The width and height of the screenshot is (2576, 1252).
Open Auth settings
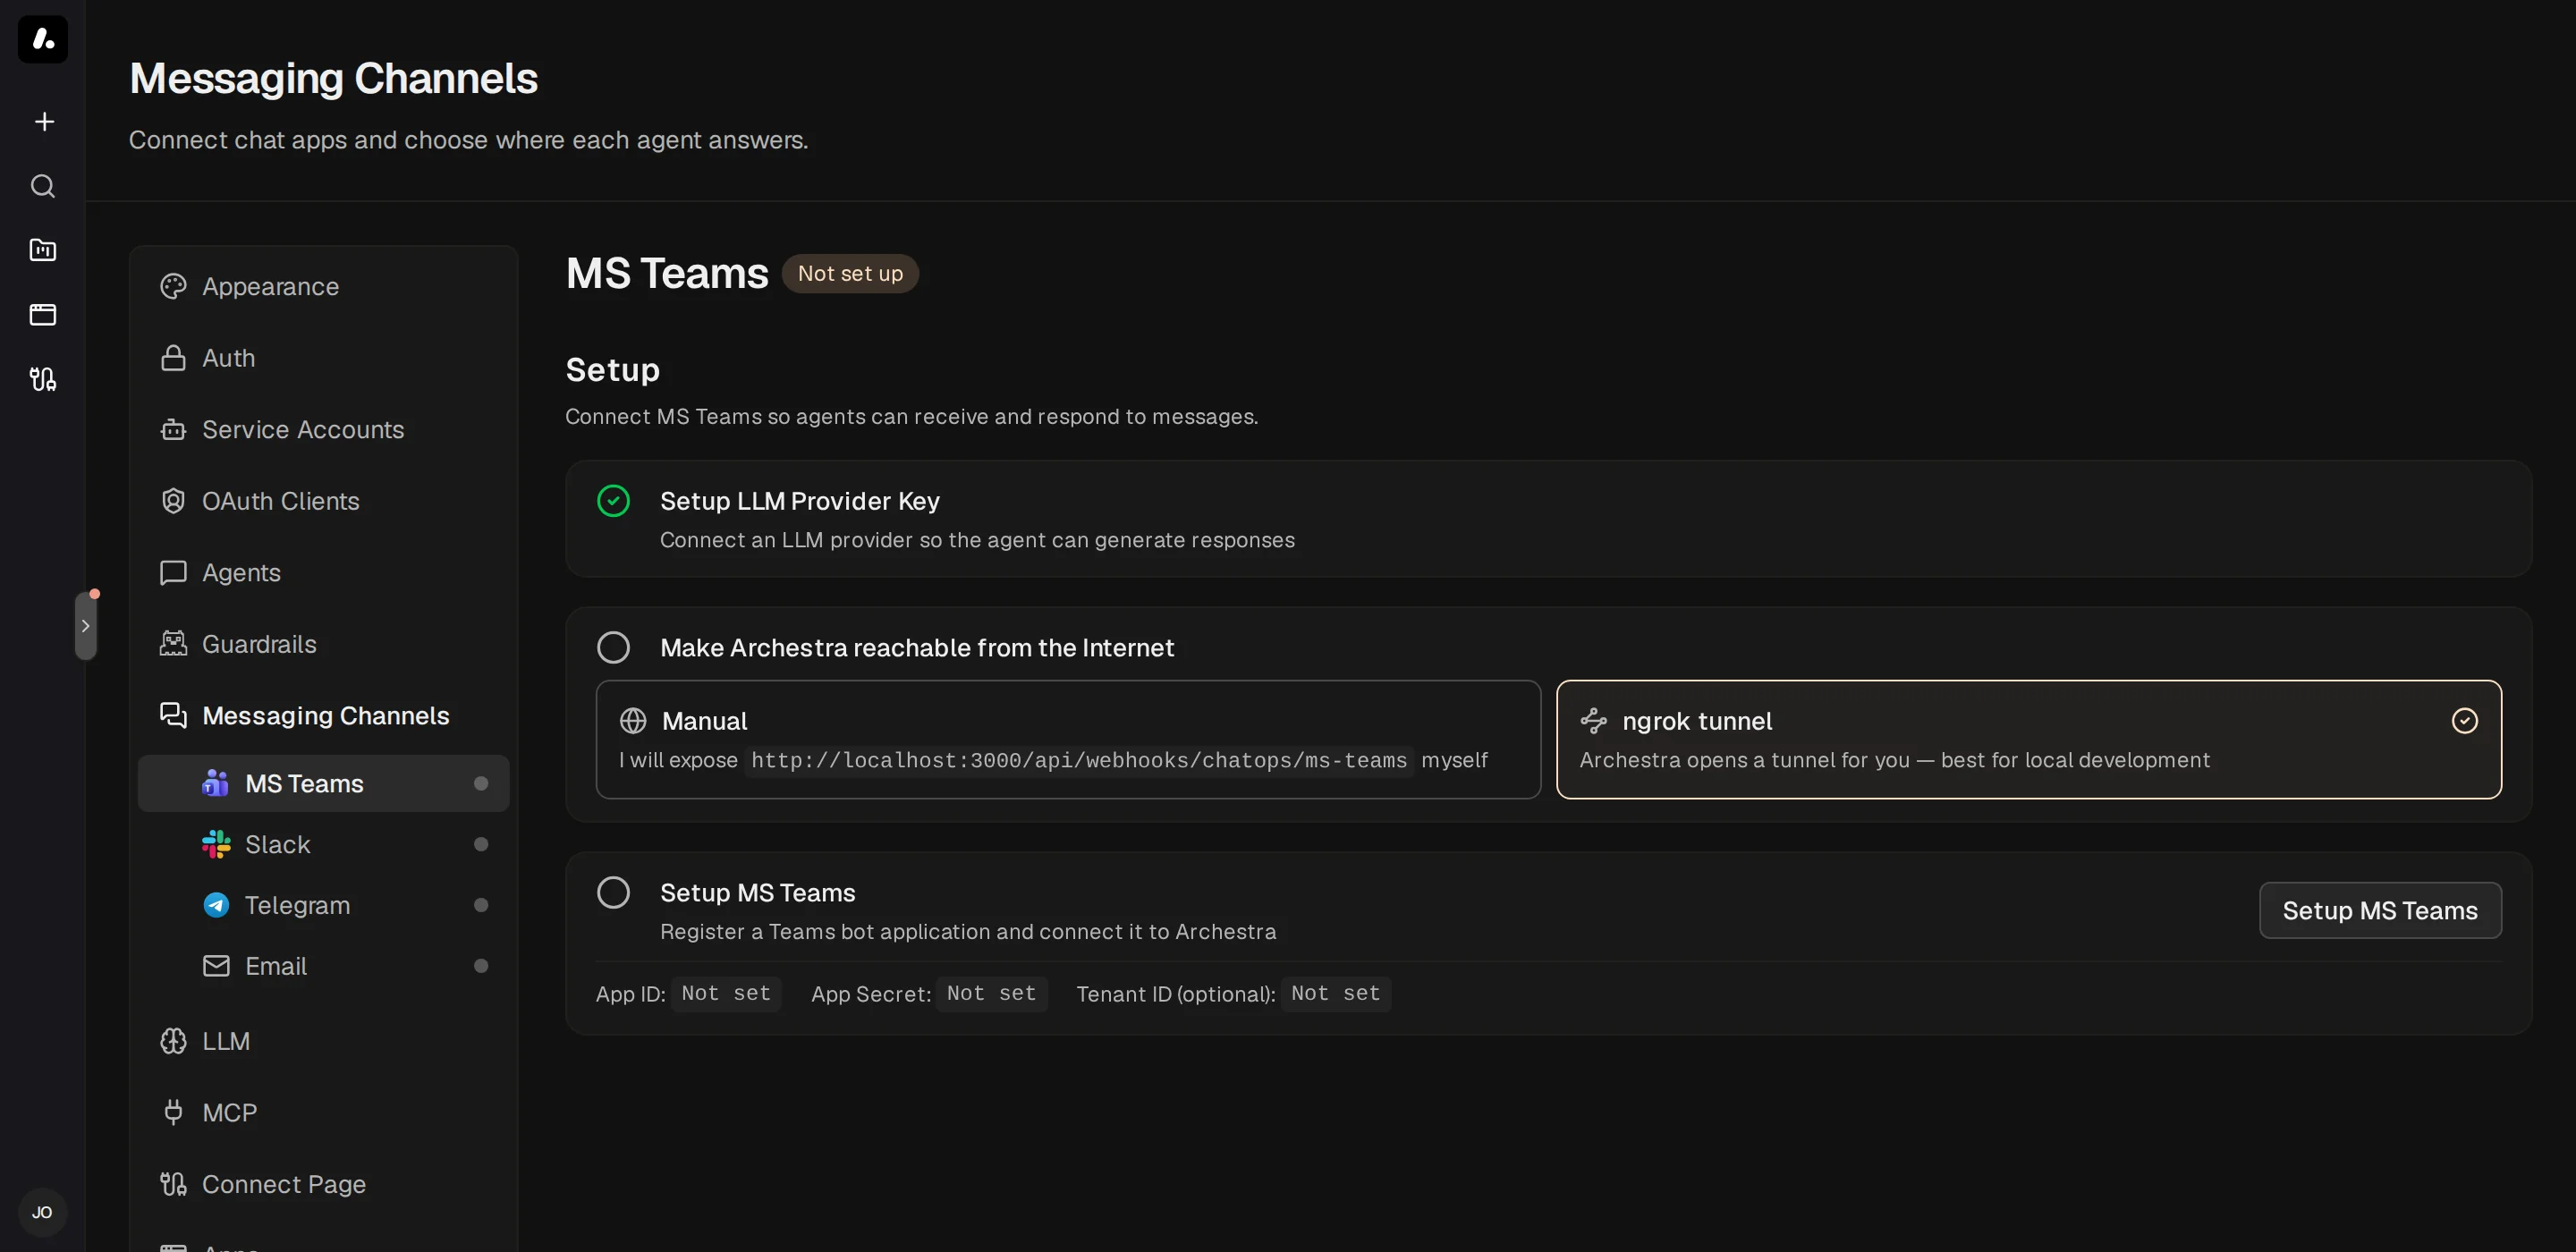click(x=323, y=358)
